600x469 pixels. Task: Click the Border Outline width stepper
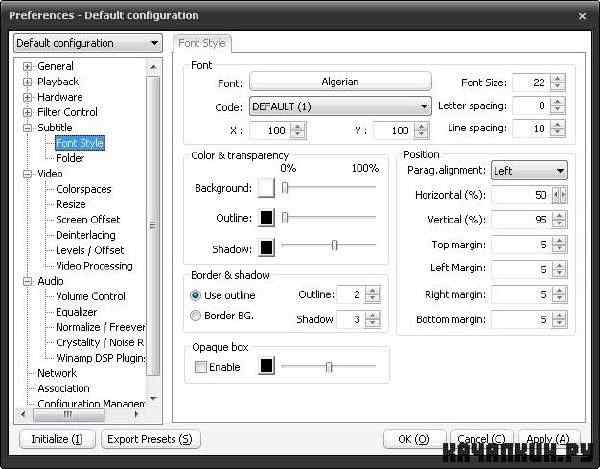click(x=373, y=295)
